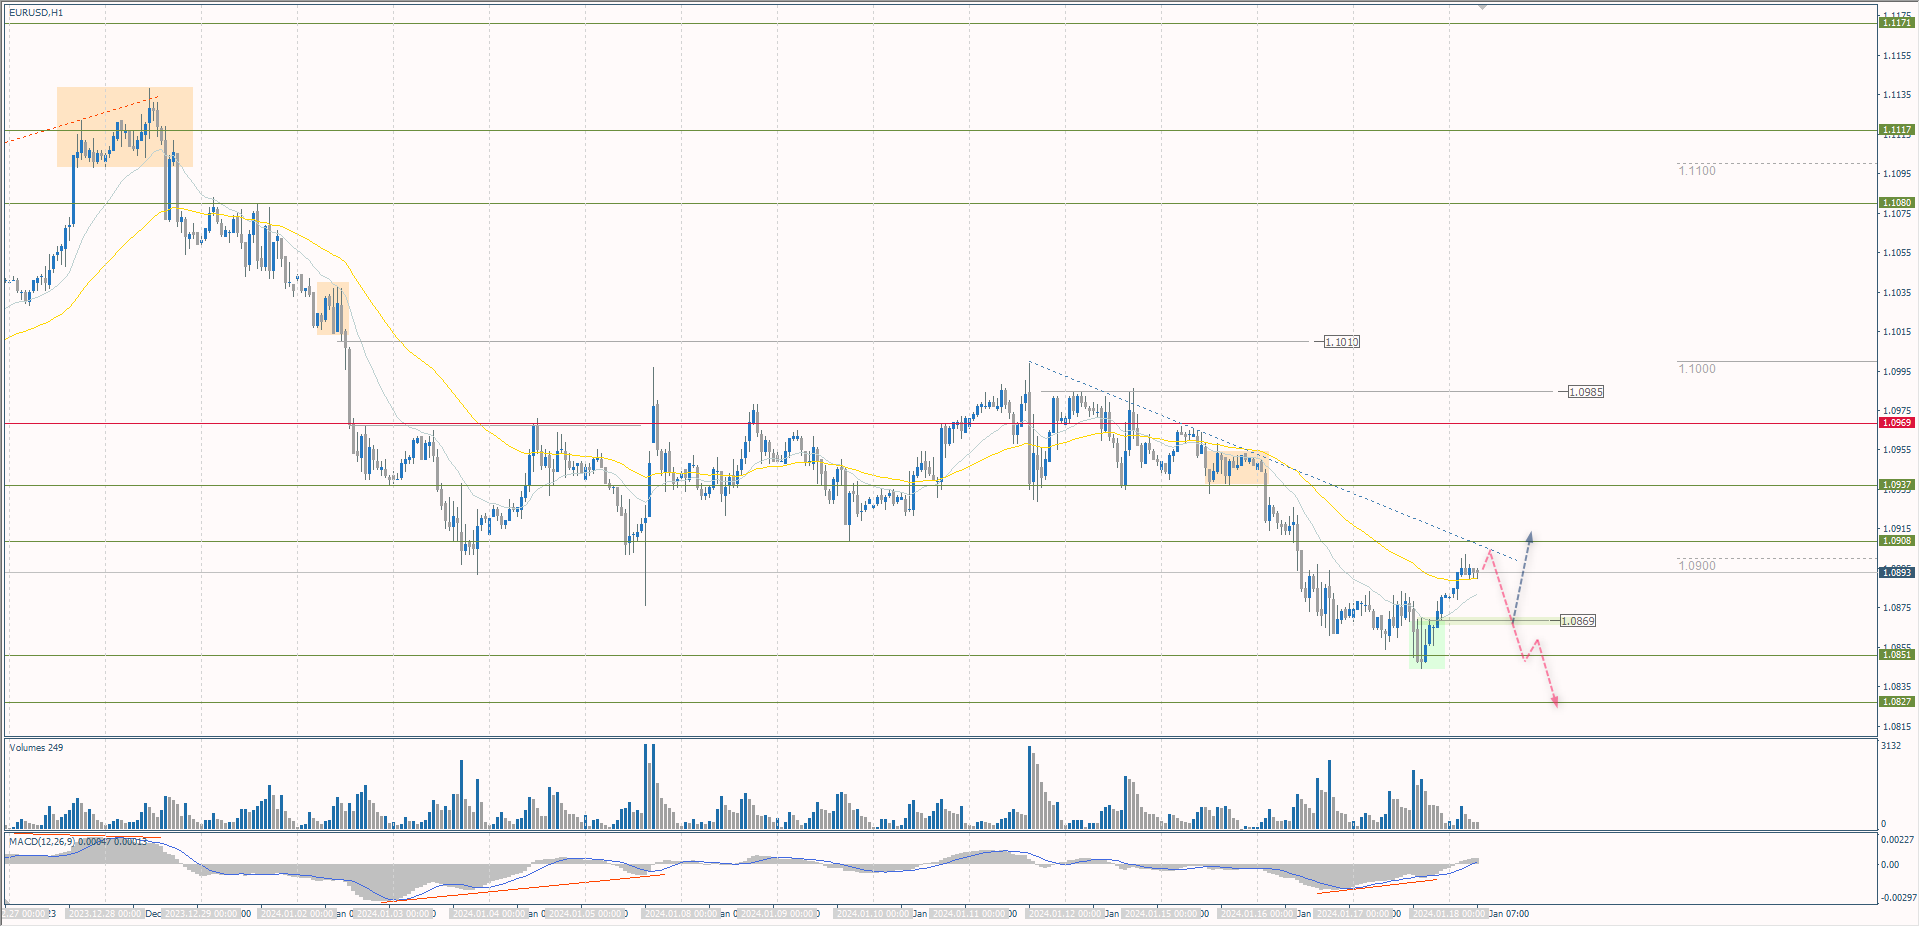Select the blue upward forecast arrow
Screen dimensions: 1920x927
[x=1521, y=578]
